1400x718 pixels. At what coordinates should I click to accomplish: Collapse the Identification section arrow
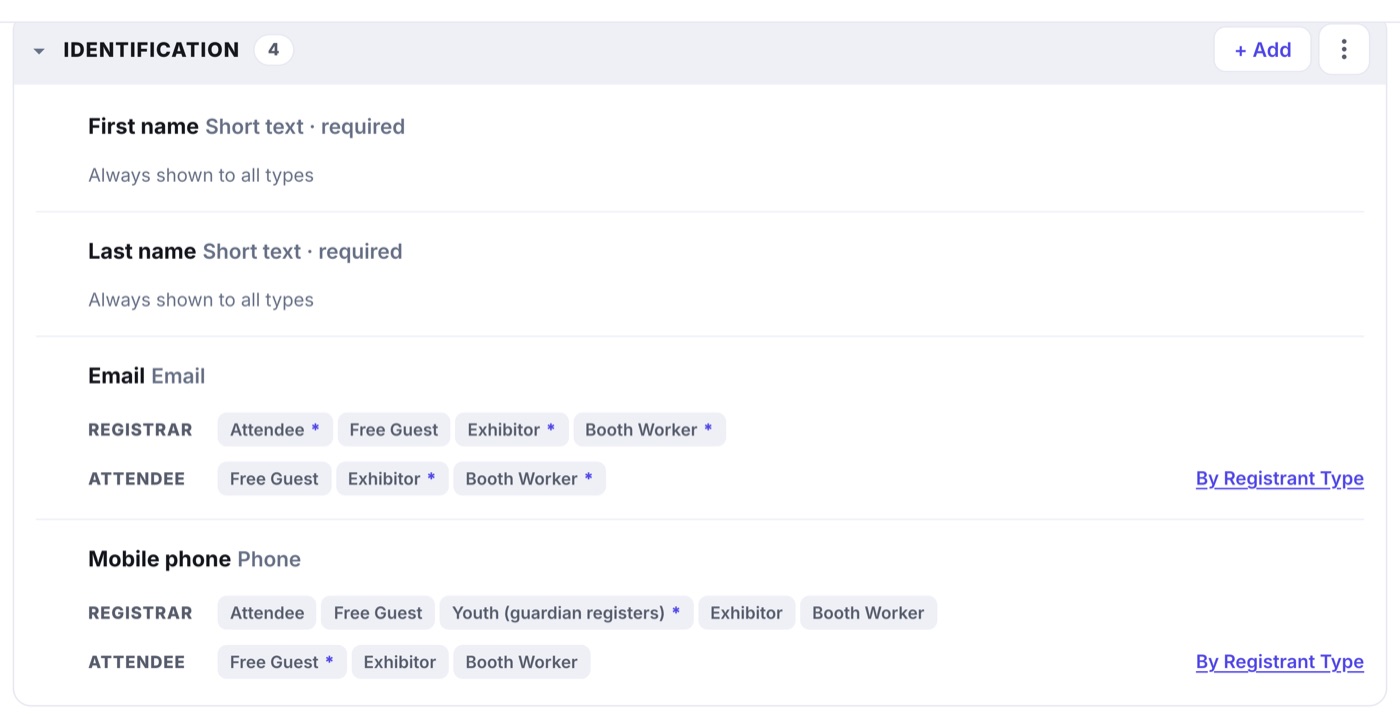39,51
